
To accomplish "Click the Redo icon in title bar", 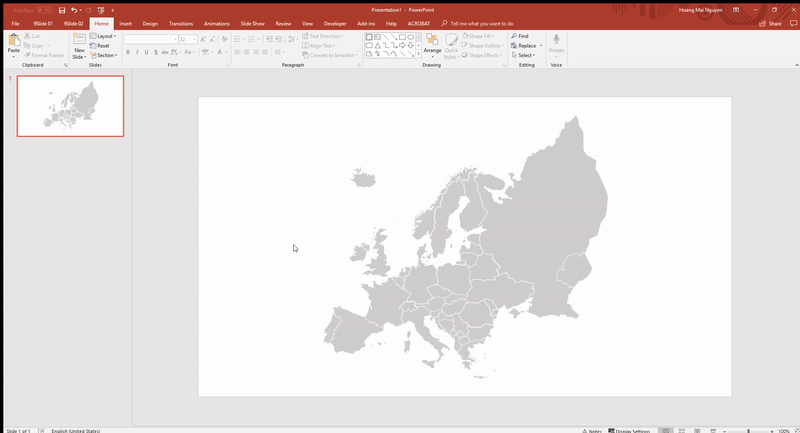I will coord(88,10).
